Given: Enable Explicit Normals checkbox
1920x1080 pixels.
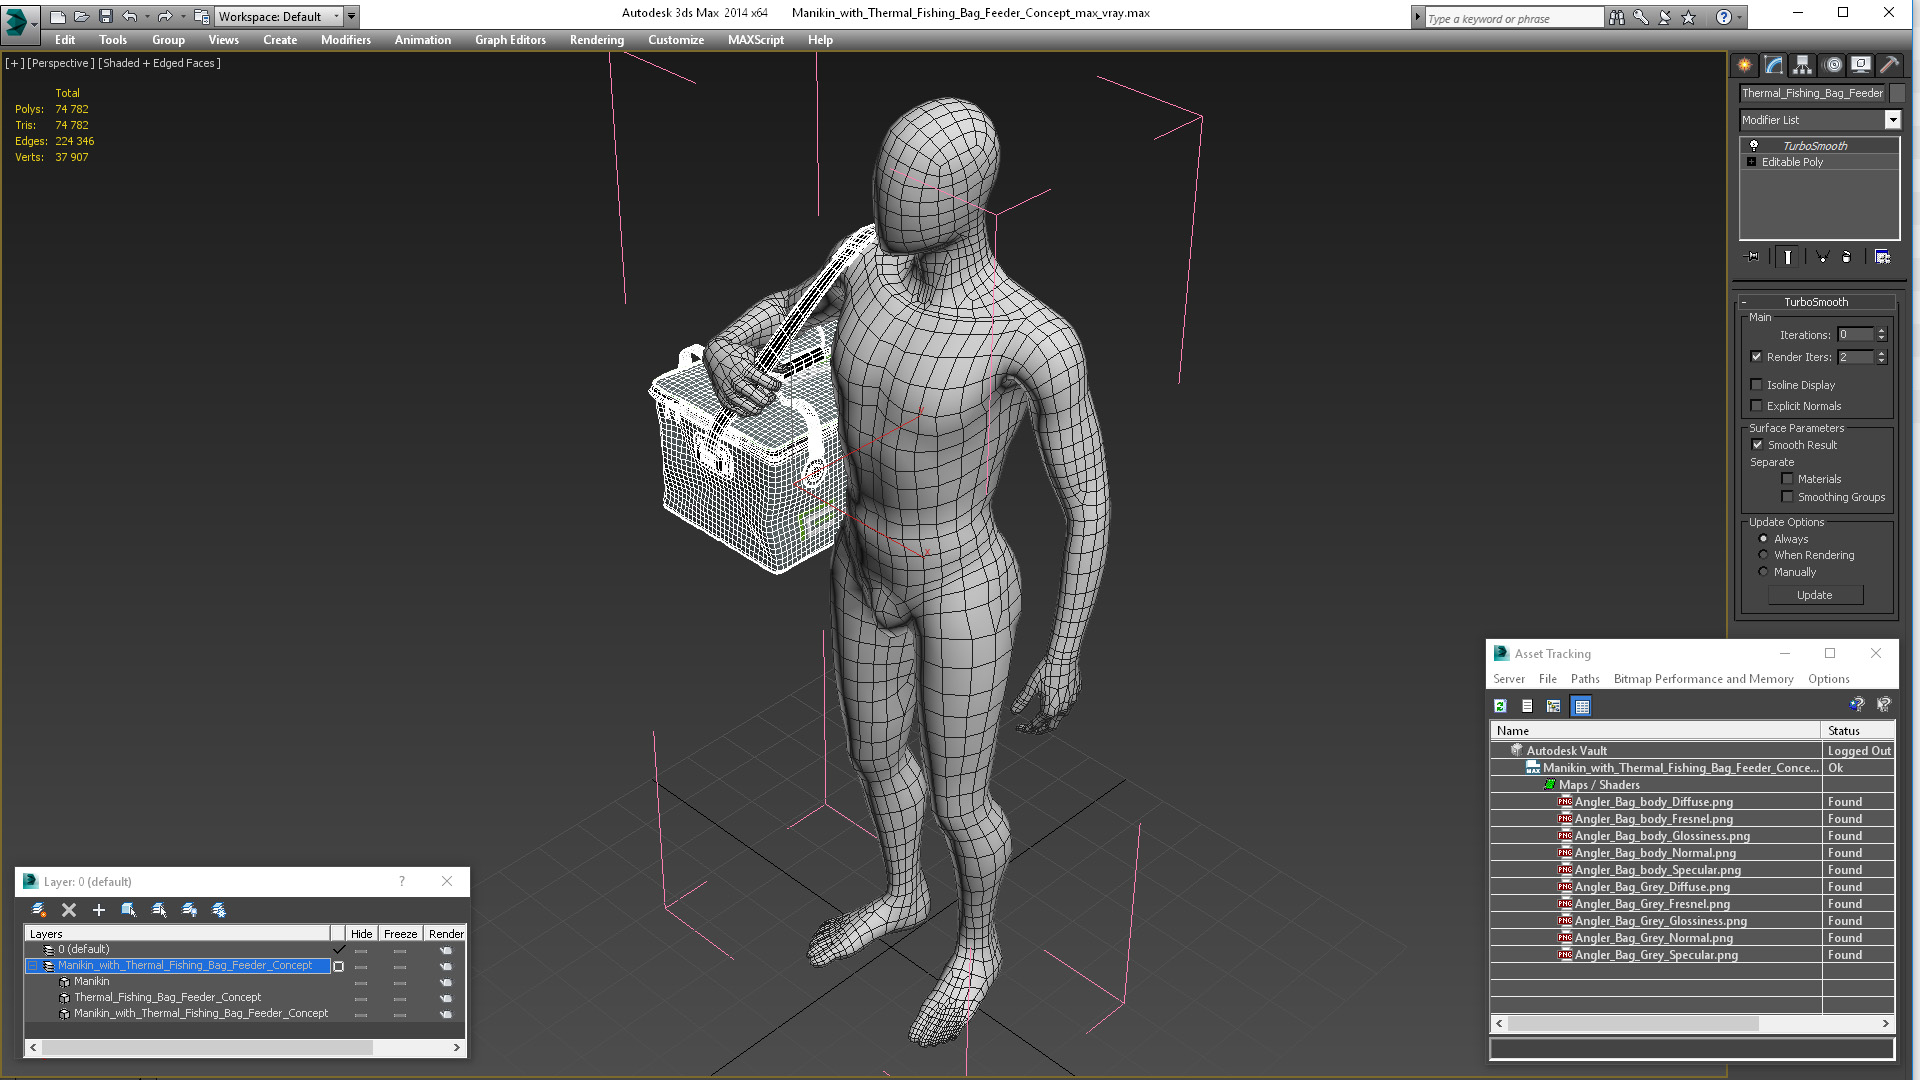Looking at the screenshot, I should point(1756,405).
